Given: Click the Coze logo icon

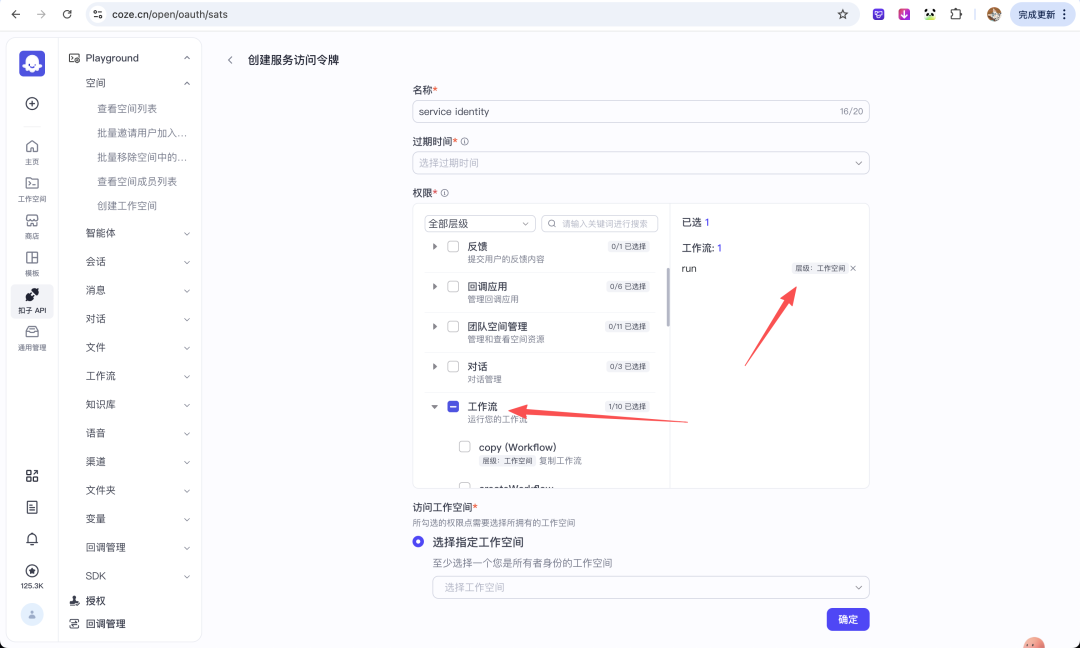Looking at the screenshot, I should pyautogui.click(x=32, y=63).
